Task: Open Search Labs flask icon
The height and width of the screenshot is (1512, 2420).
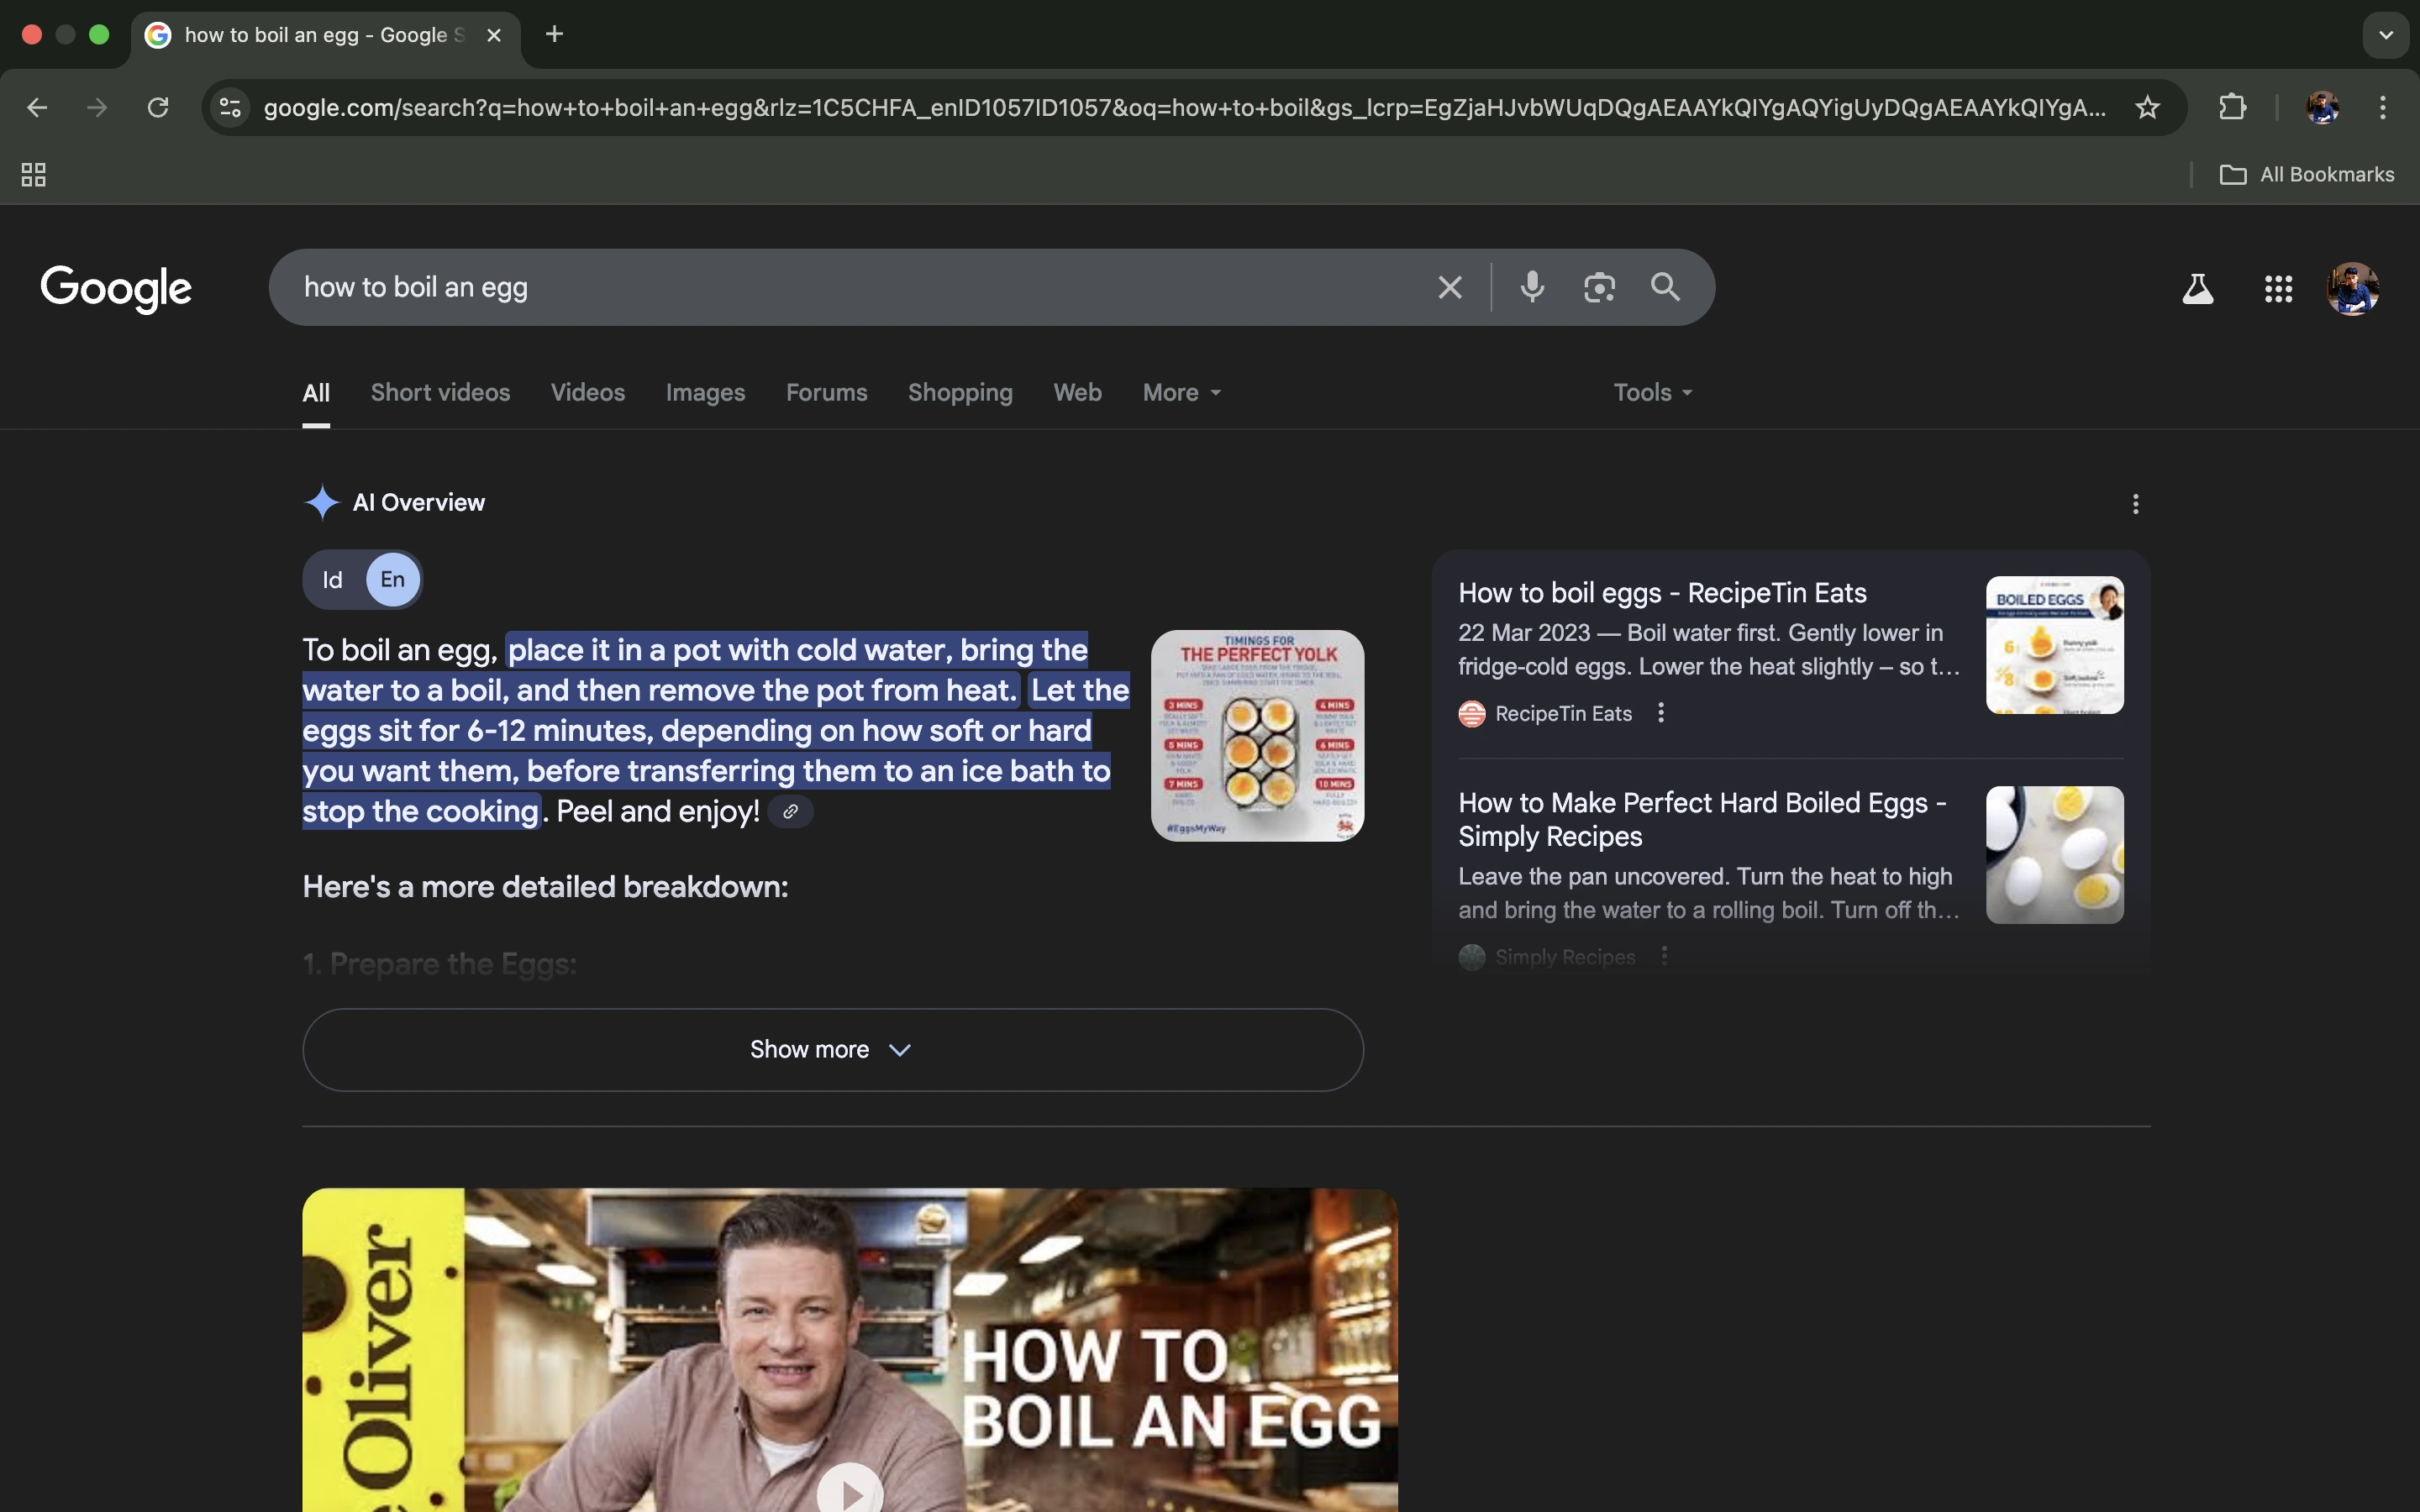Action: point(2197,289)
